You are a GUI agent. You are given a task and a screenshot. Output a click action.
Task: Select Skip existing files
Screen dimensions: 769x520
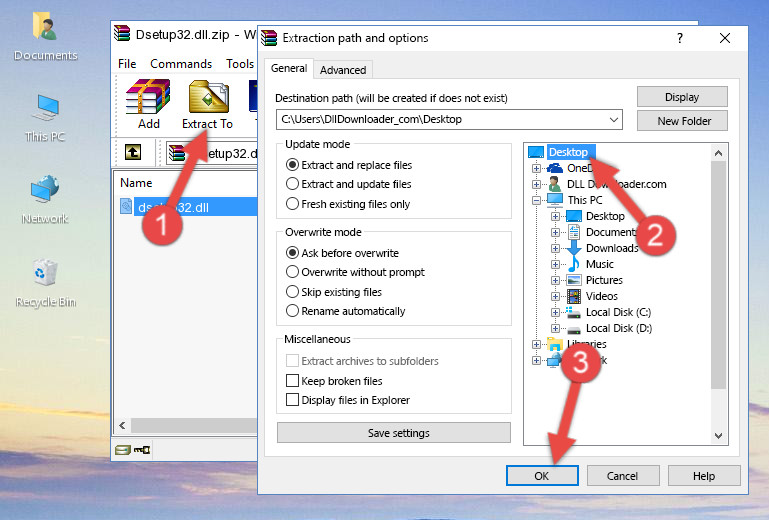pyautogui.click(x=333, y=291)
